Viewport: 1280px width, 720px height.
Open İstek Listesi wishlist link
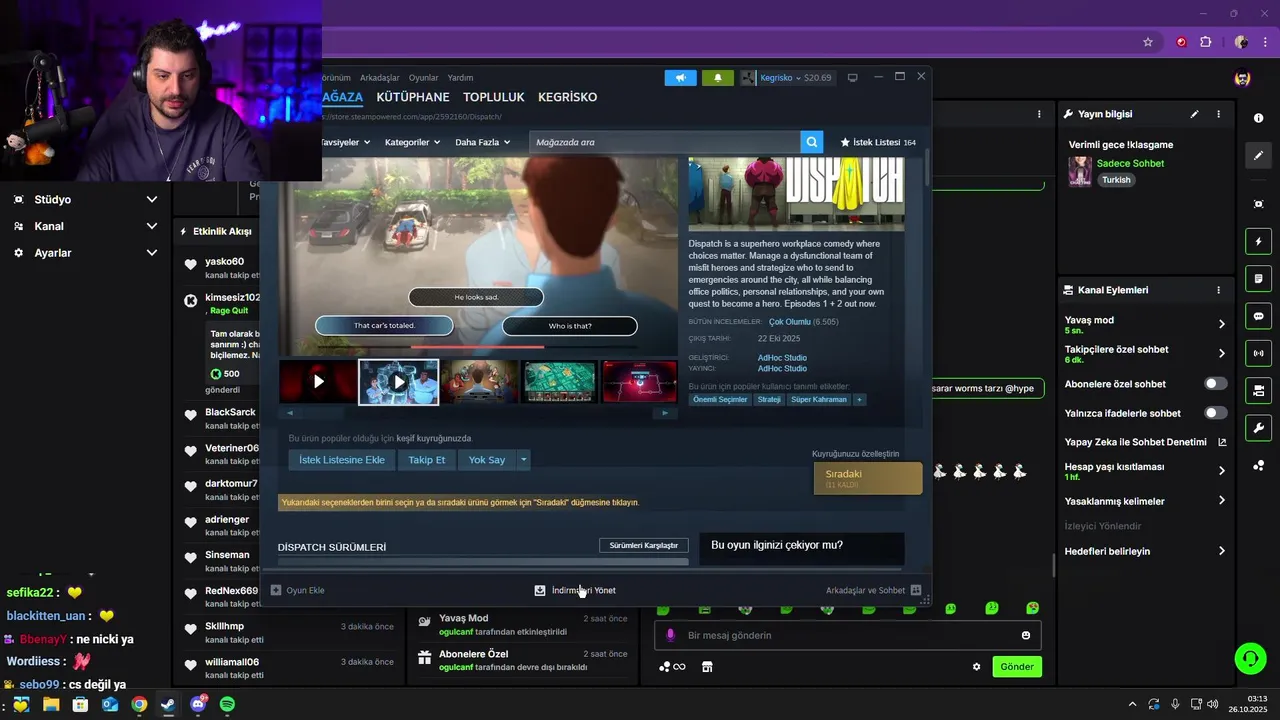click(878, 142)
